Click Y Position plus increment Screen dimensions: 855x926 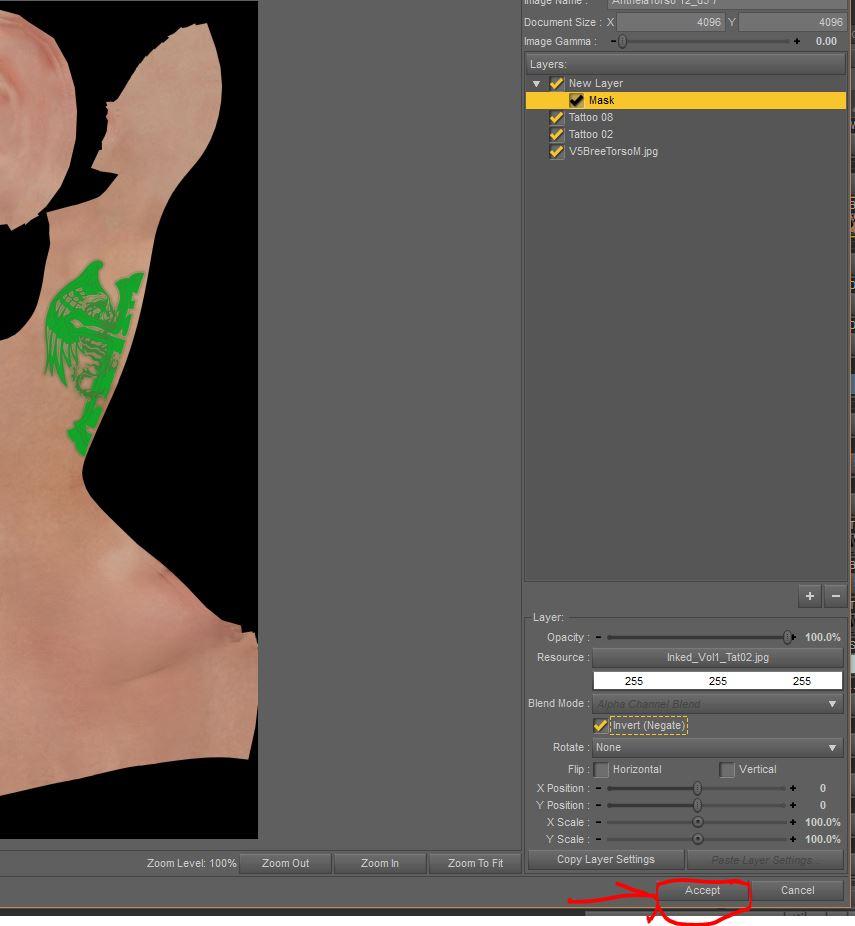793,806
